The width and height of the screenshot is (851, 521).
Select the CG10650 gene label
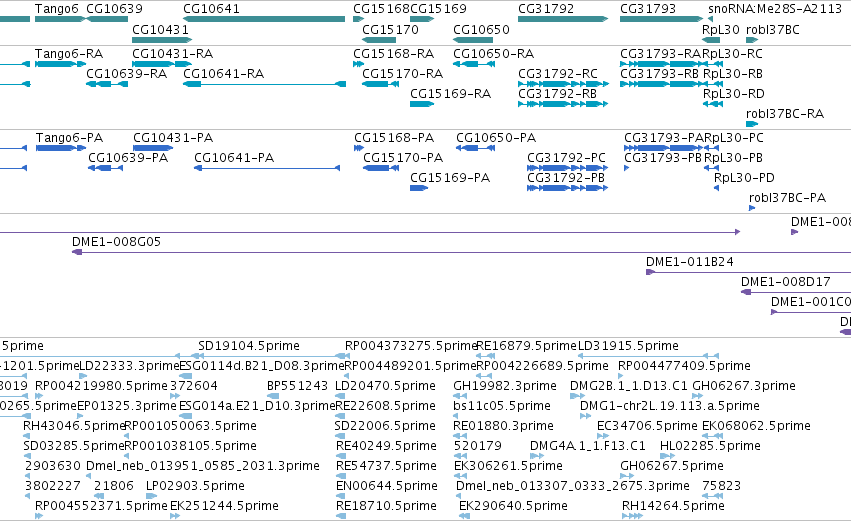point(481,29)
